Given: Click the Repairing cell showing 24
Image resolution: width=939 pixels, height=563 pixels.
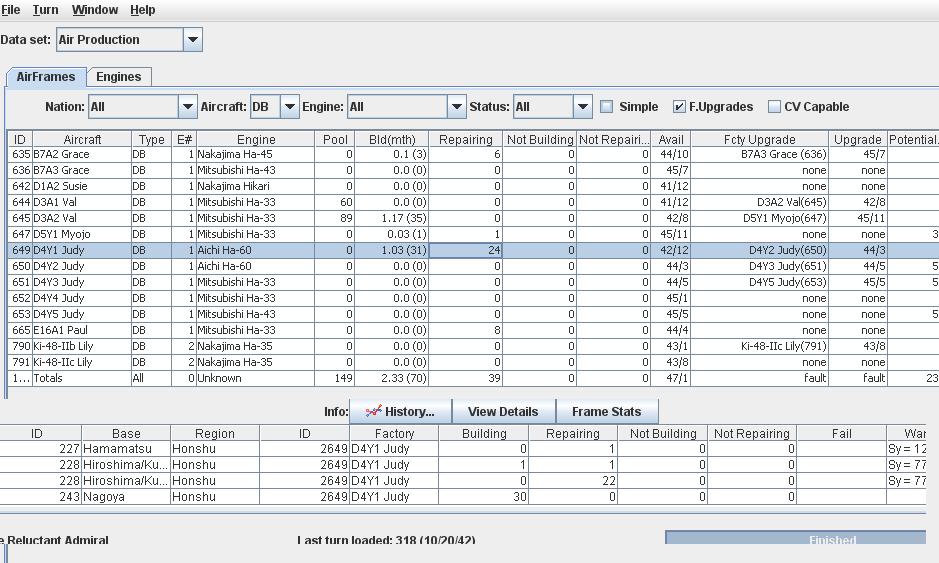Looking at the screenshot, I should click(466, 250).
